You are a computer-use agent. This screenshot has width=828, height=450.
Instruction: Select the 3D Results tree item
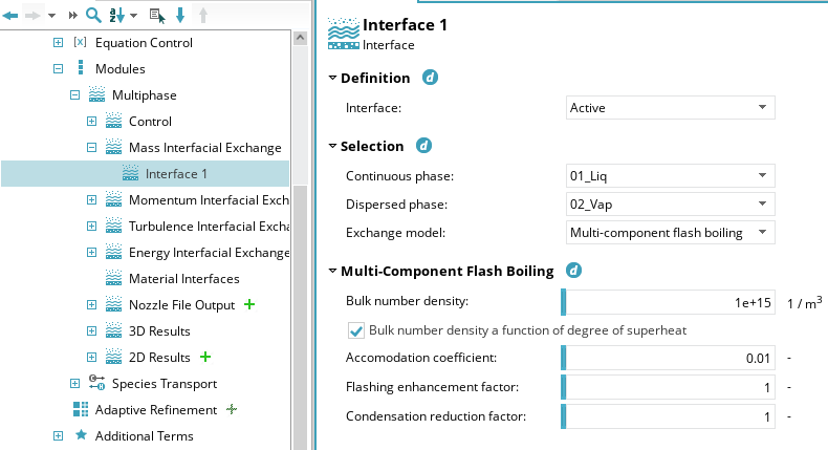pos(159,330)
